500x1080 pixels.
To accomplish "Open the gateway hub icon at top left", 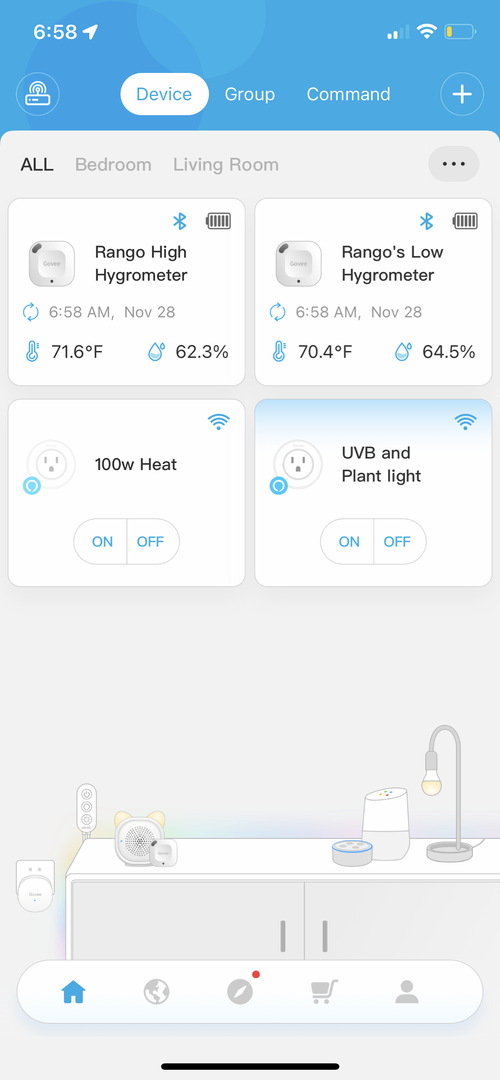I will click(x=38, y=94).
